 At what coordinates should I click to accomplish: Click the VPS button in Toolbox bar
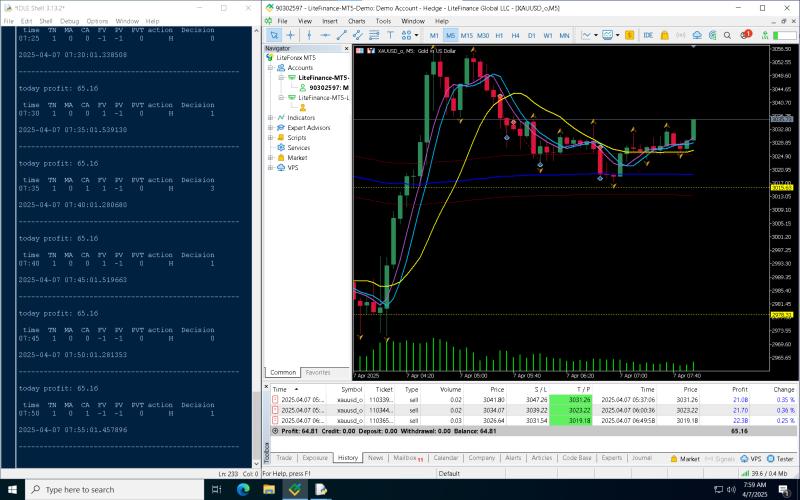coord(751,459)
